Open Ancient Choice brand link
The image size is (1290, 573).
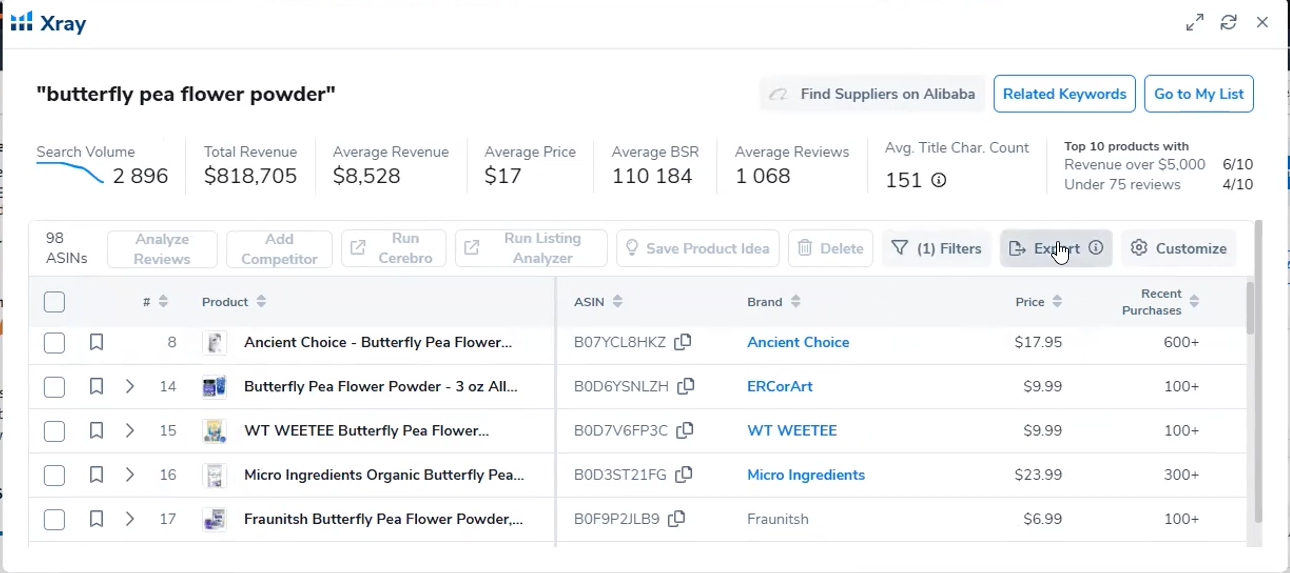[x=798, y=343]
